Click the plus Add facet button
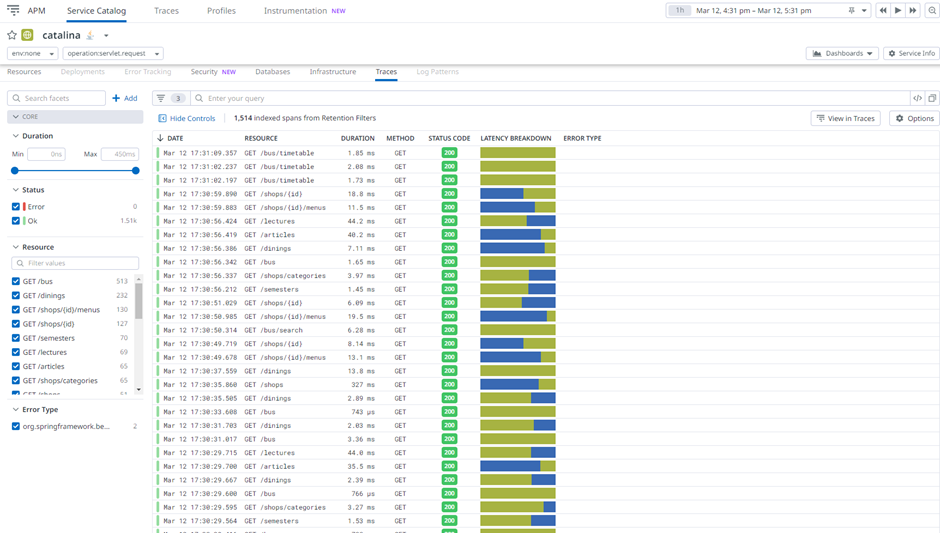 pyautogui.click(x=125, y=98)
